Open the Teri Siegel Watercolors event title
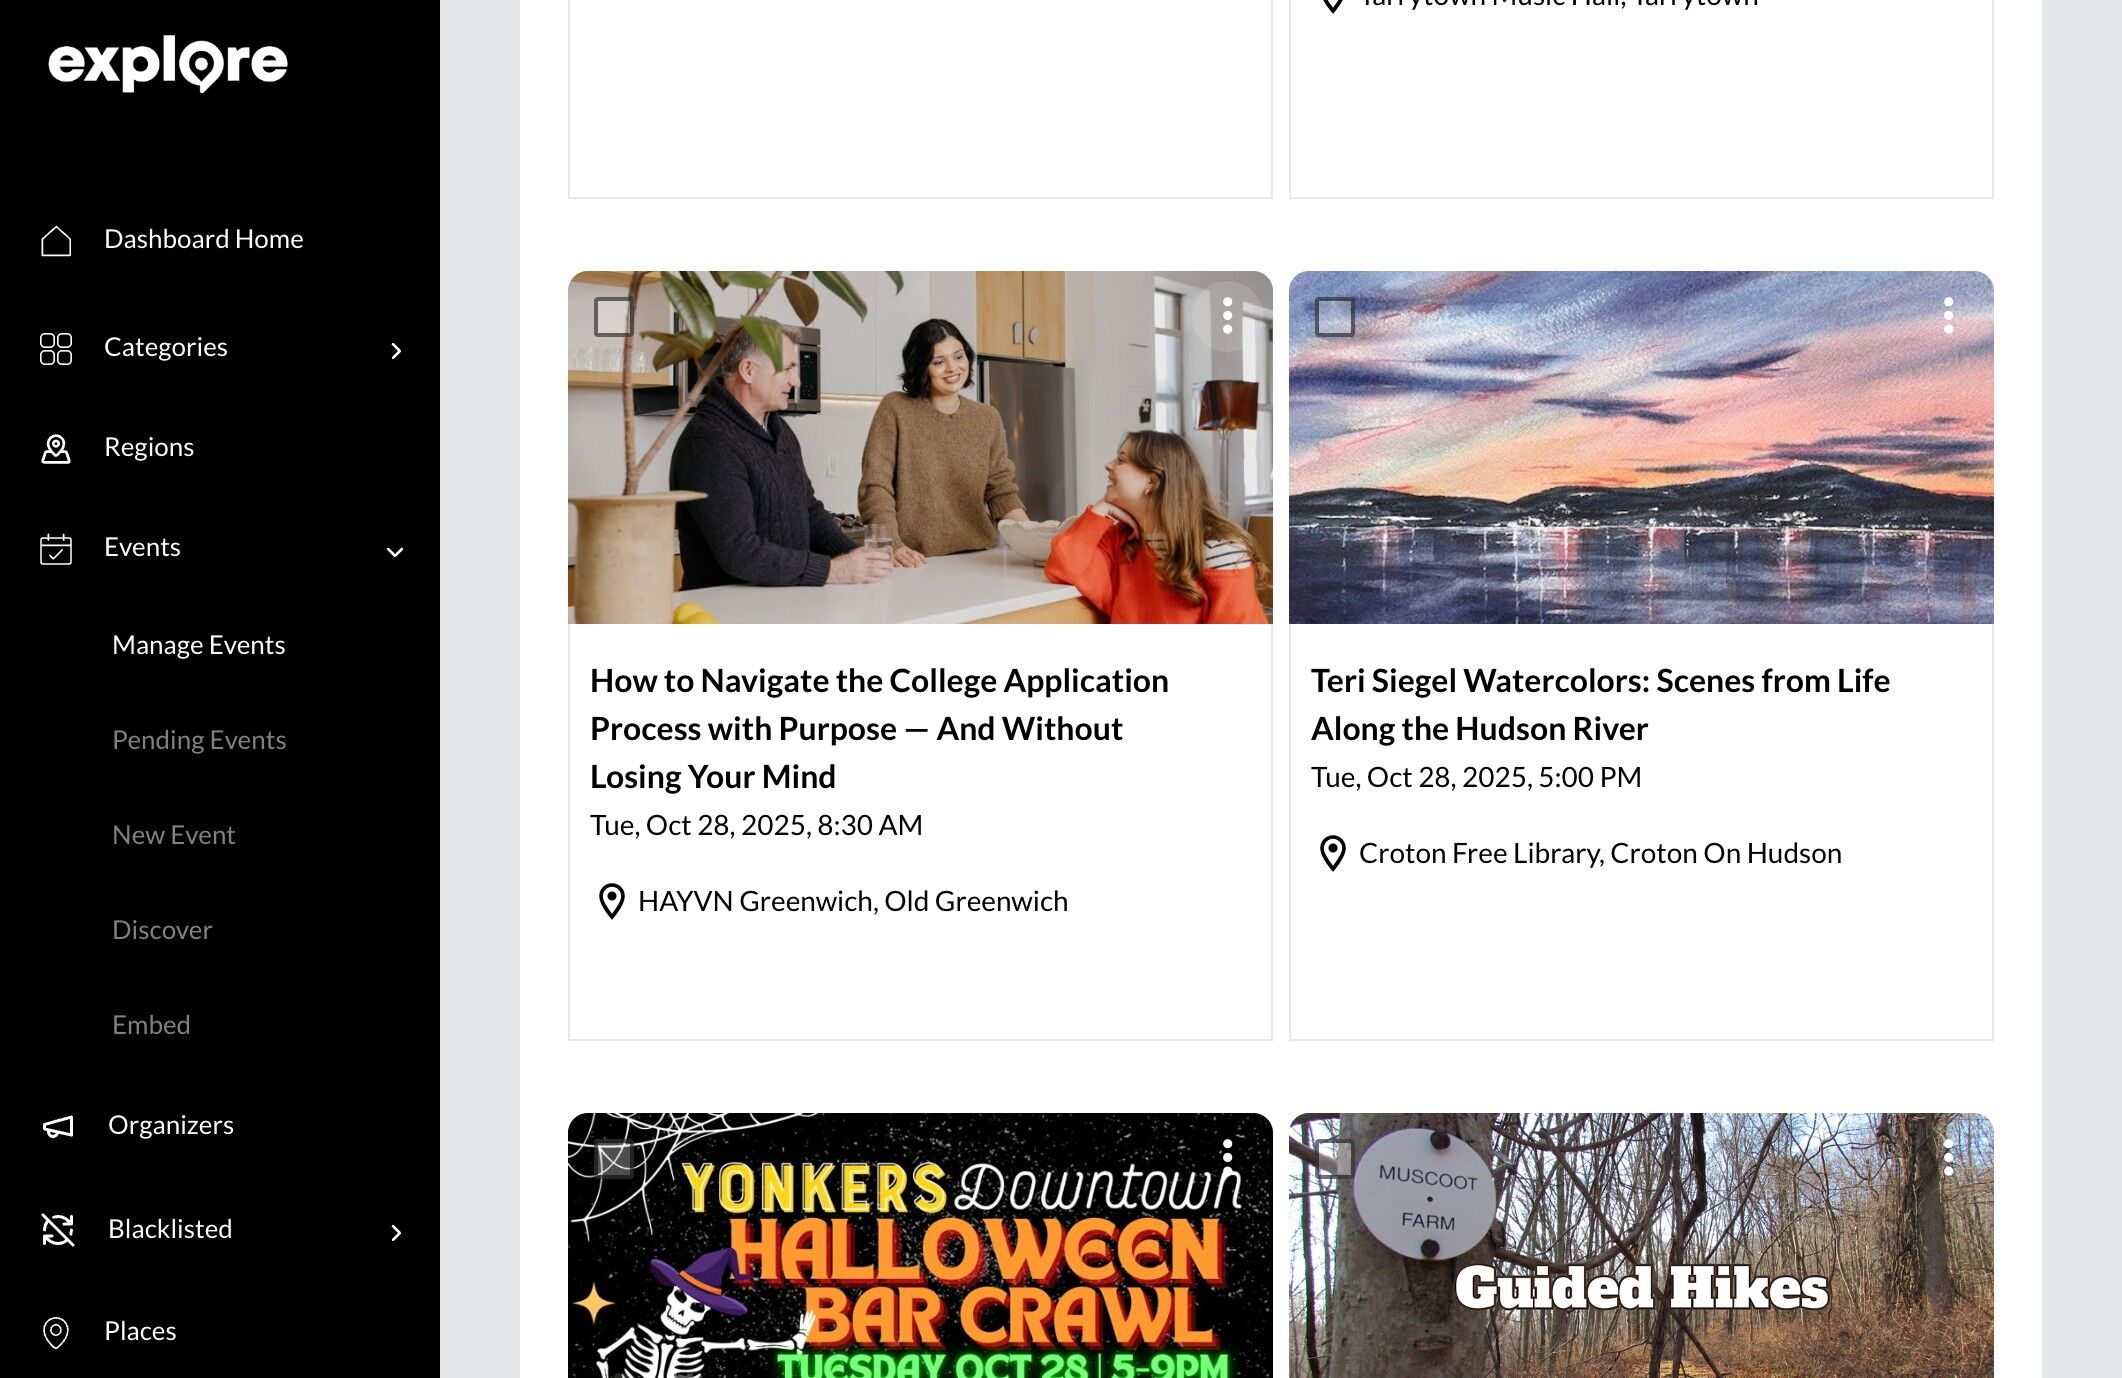Screen dimensions: 2122x1378 pyautogui.click(x=1600, y=704)
